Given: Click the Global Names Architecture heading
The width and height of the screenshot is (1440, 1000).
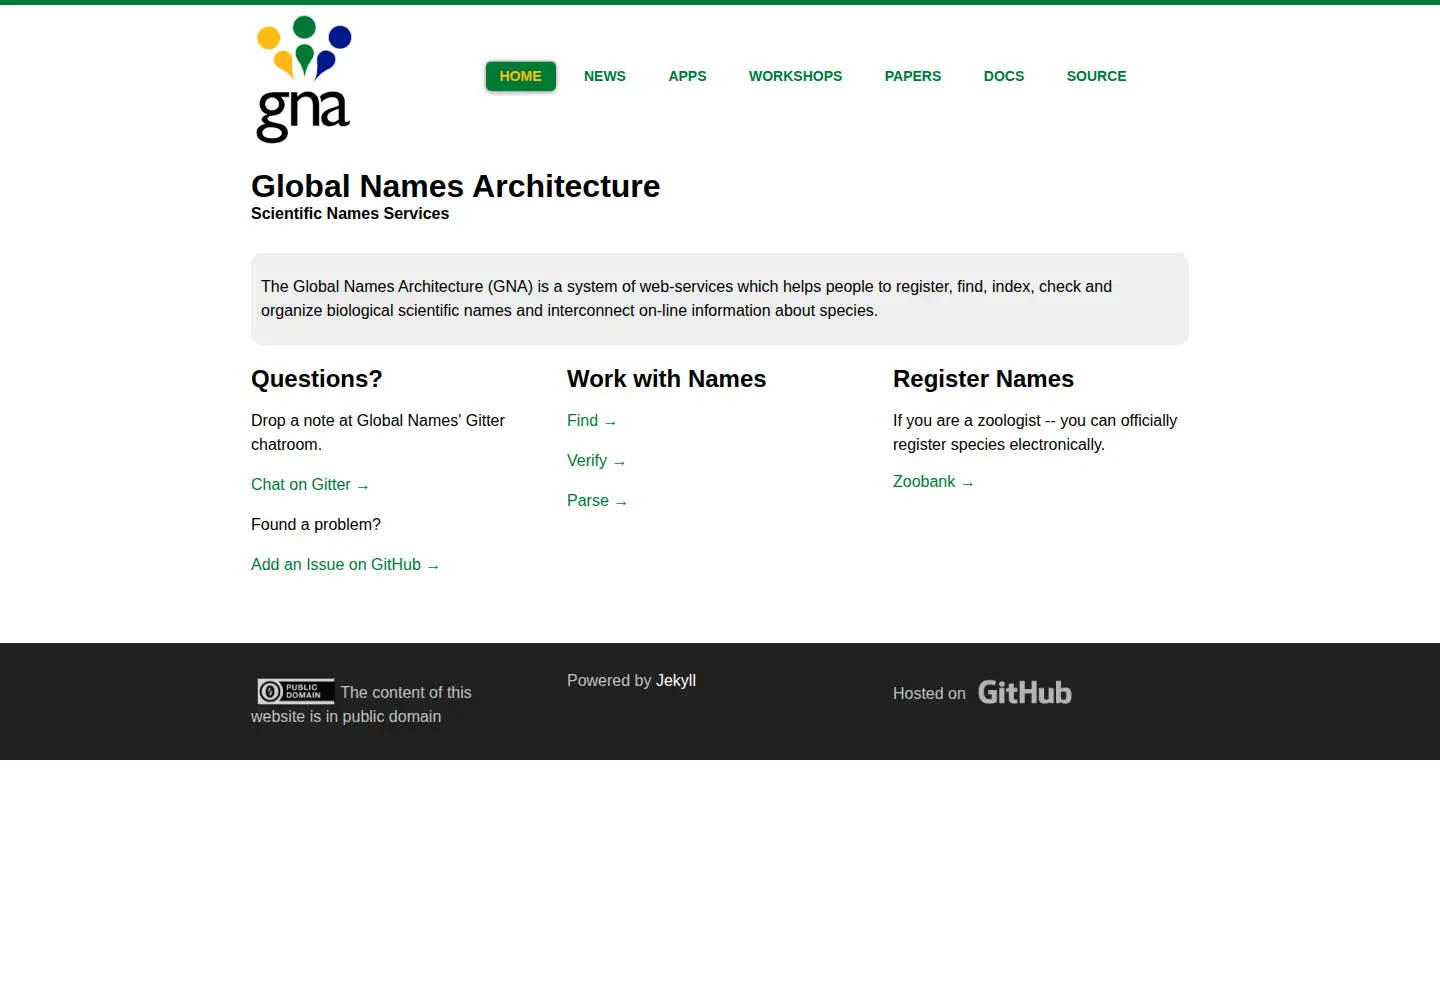Looking at the screenshot, I should [455, 186].
